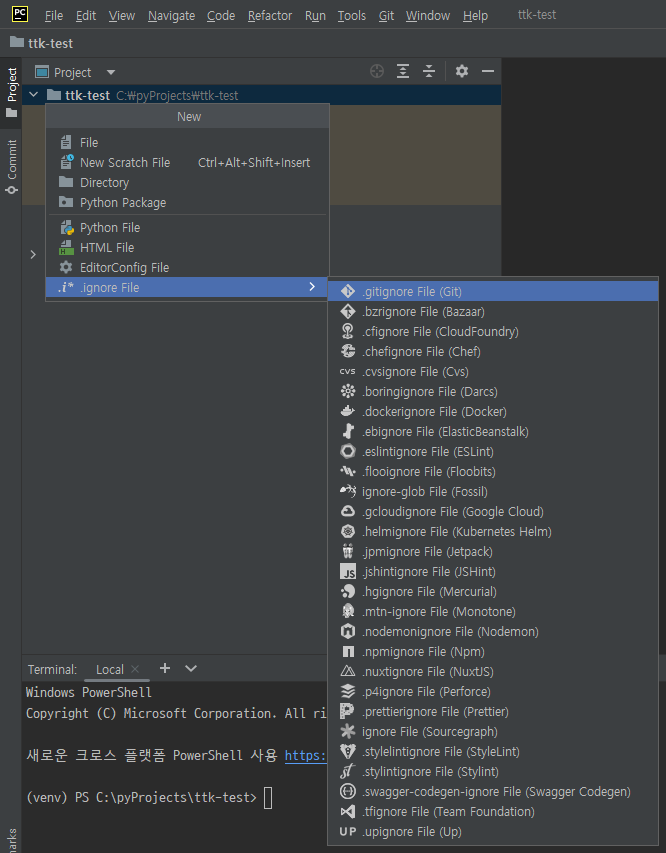This screenshot has height=853, width=666.
Task: Open the .ignore File submenu
Action: click(x=188, y=287)
